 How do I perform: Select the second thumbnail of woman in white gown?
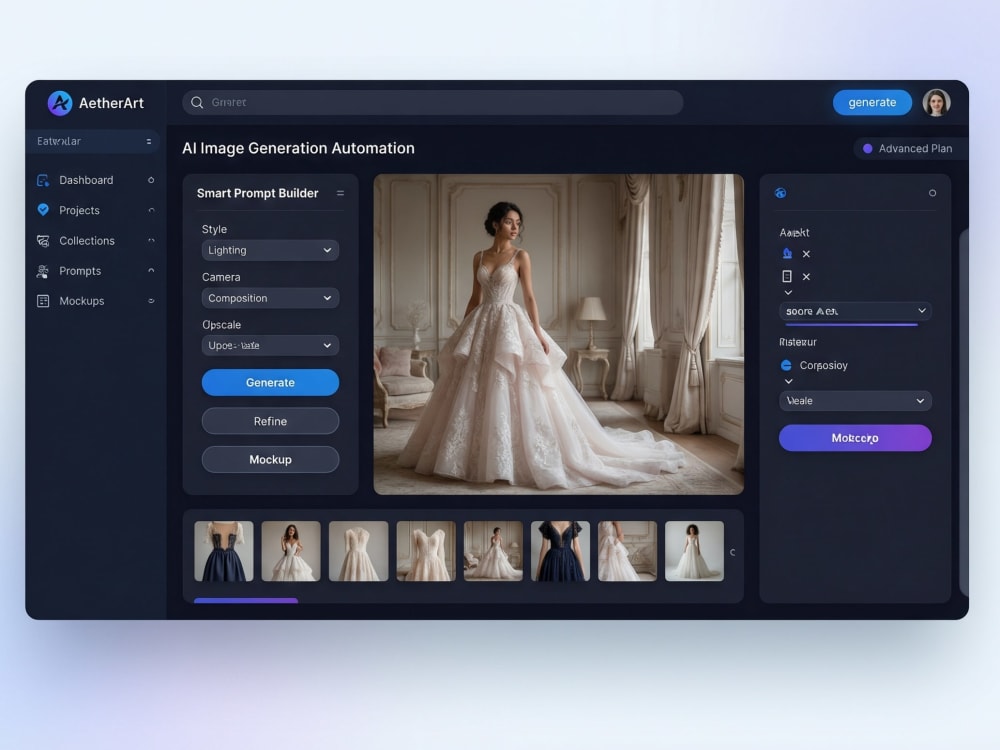291,551
